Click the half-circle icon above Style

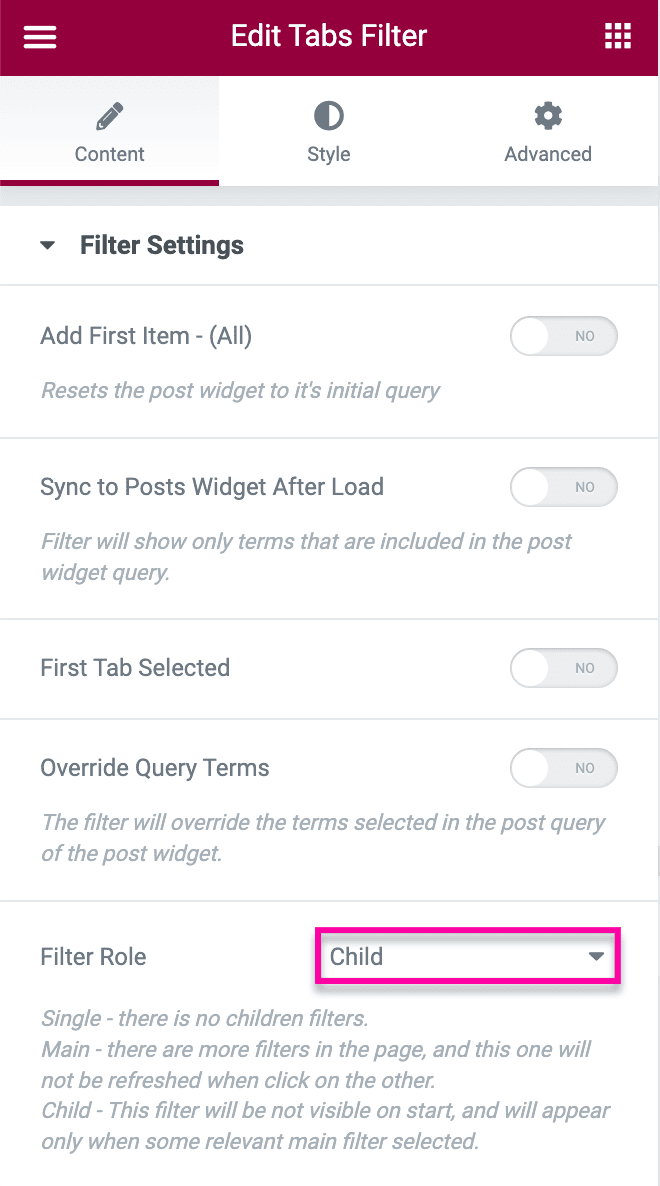coord(328,116)
